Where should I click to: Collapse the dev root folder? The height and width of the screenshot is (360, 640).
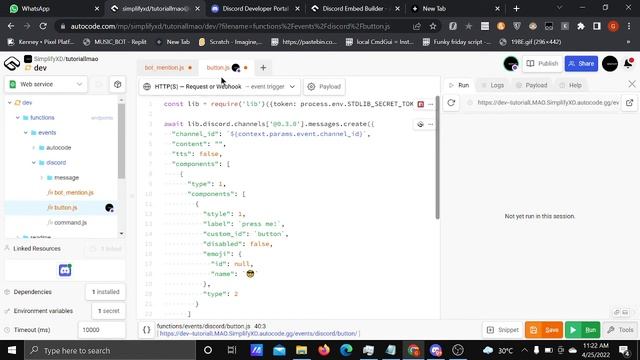10,103
